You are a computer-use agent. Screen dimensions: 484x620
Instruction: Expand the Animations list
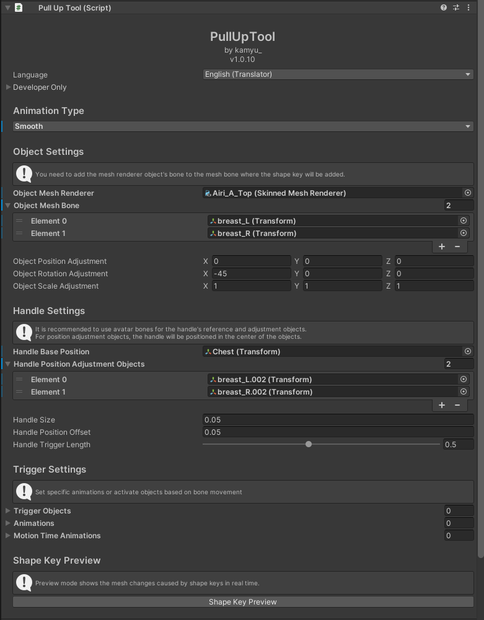[x=8, y=523]
